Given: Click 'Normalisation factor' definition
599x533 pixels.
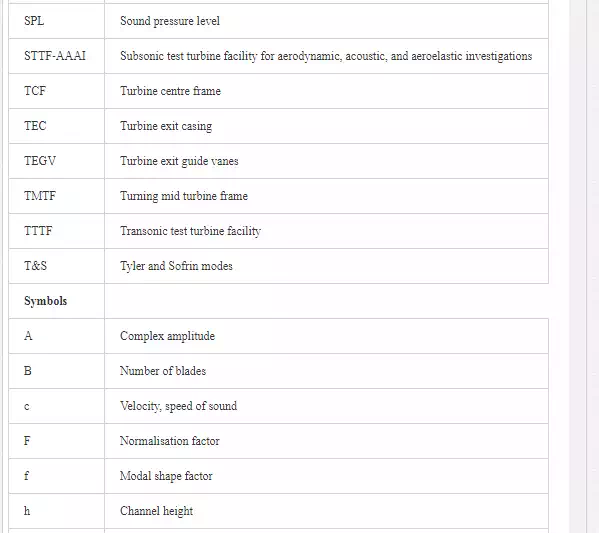Looking at the screenshot, I should [x=170, y=441].
